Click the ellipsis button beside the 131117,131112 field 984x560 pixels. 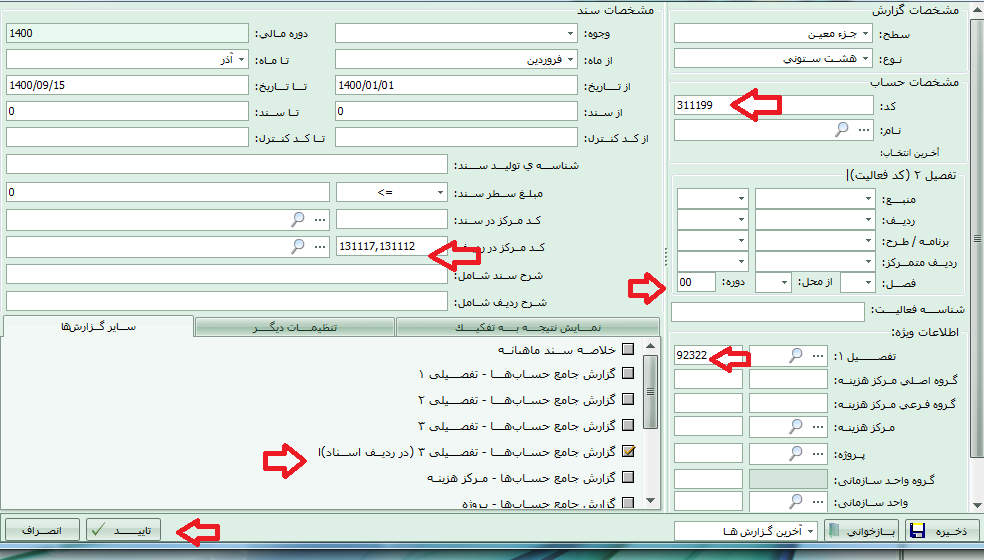click(x=320, y=247)
